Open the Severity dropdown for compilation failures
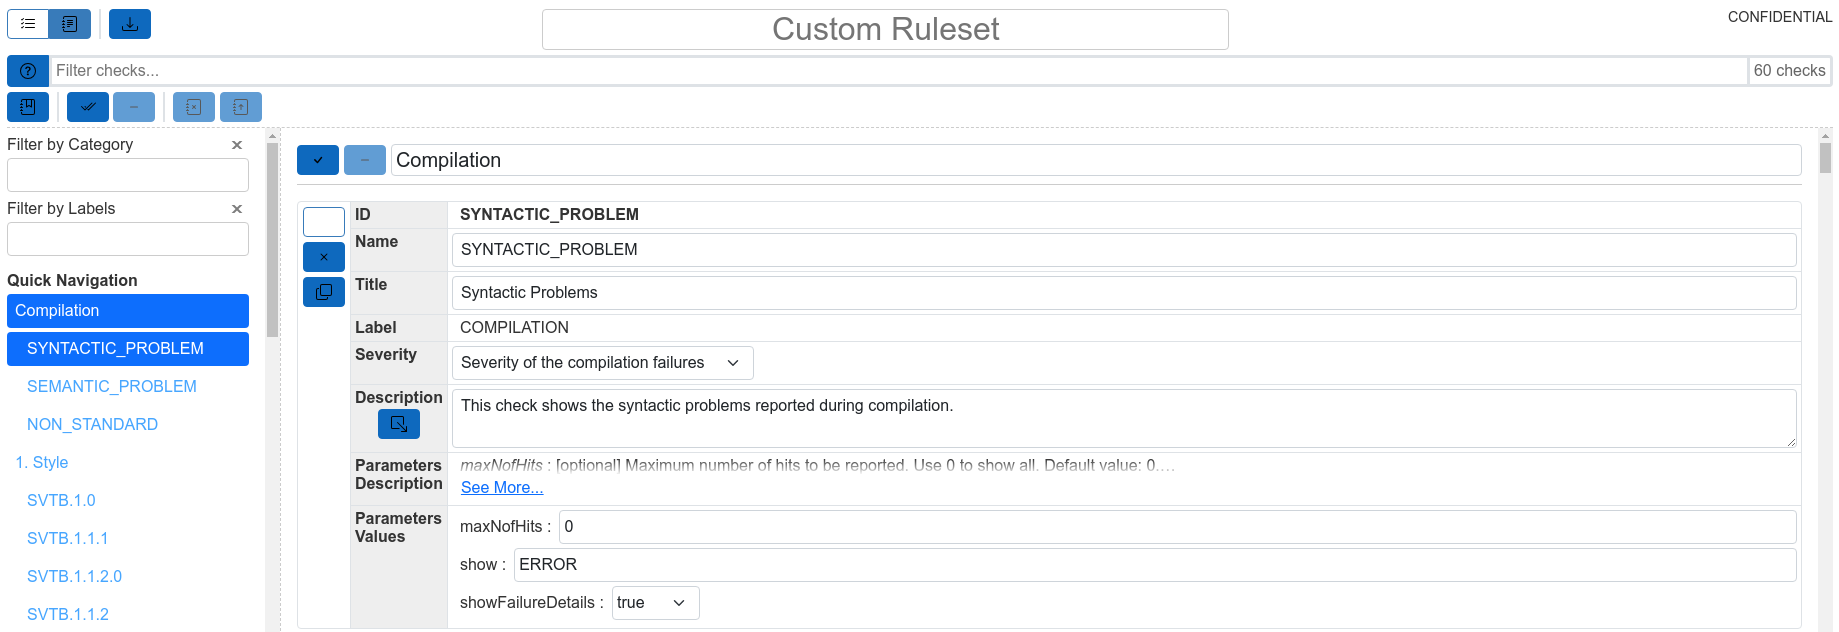 (601, 362)
